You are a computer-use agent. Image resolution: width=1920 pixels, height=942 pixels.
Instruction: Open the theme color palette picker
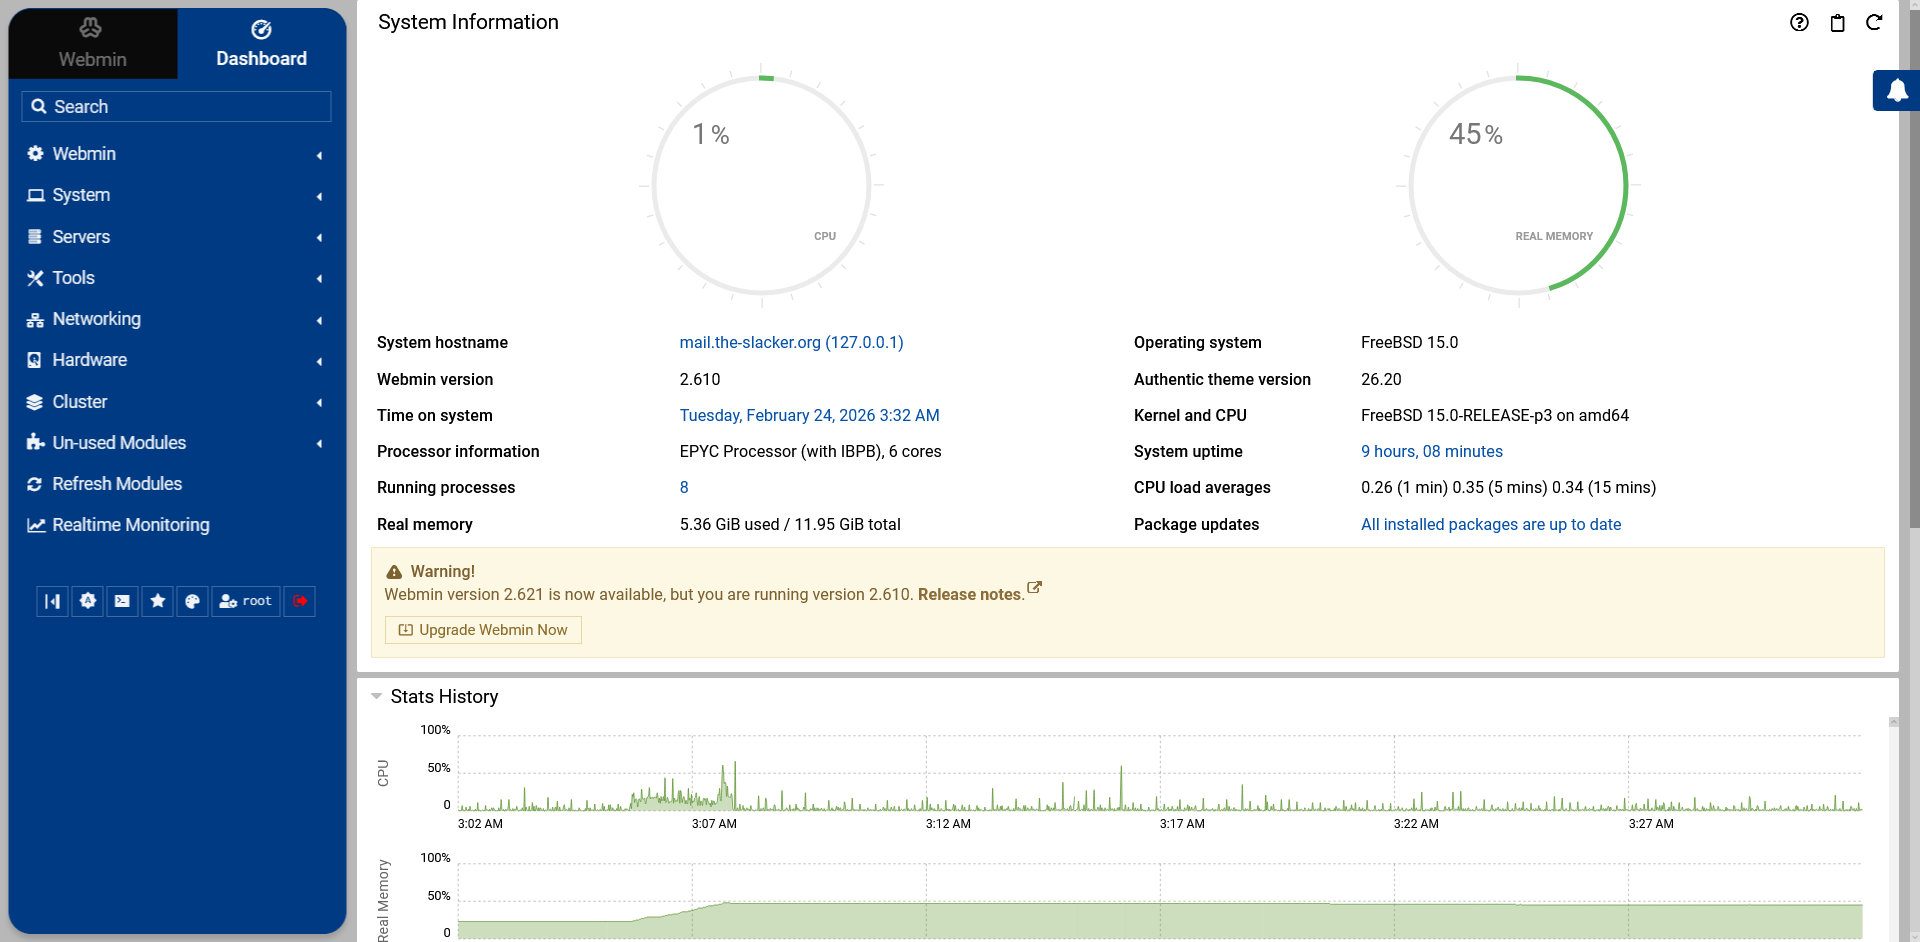click(x=192, y=601)
